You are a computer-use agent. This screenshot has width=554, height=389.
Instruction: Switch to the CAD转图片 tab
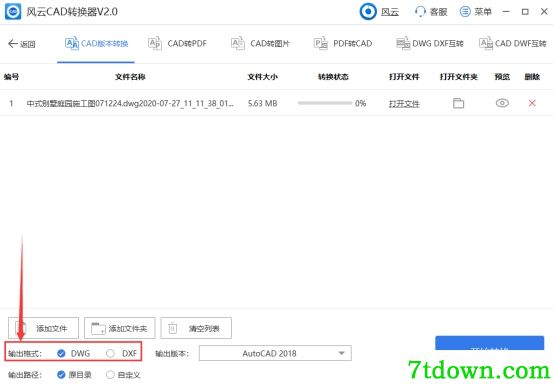(x=260, y=44)
